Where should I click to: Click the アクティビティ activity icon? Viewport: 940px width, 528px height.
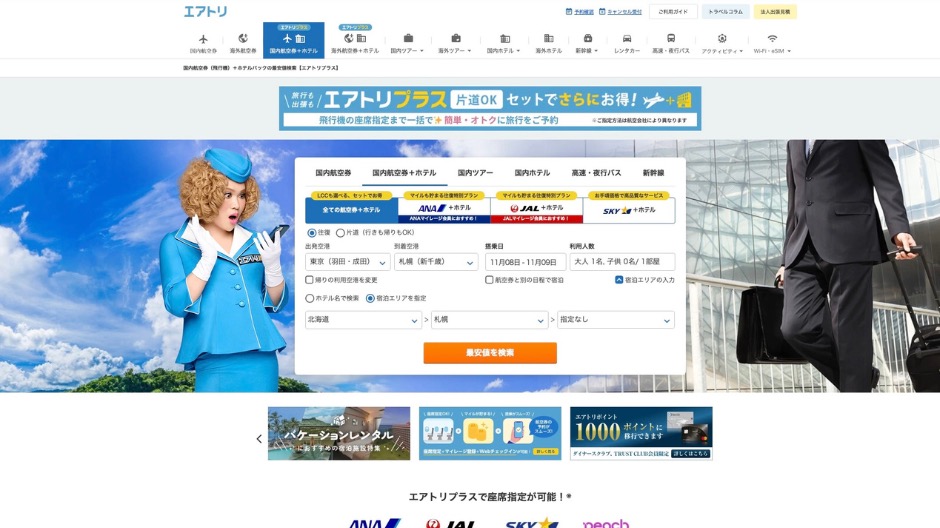[x=721, y=39]
